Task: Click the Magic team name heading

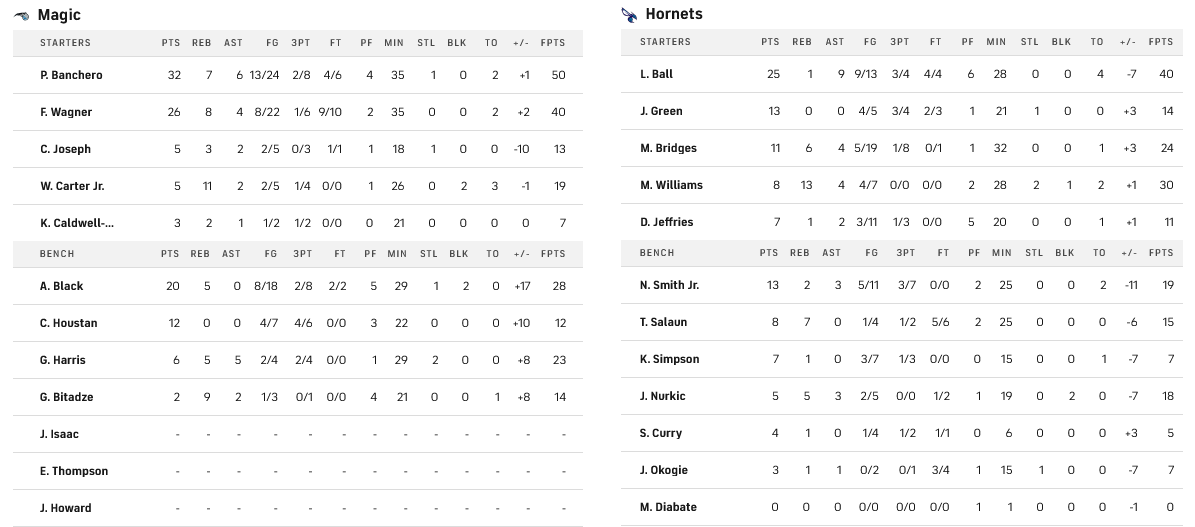Action: click(59, 15)
